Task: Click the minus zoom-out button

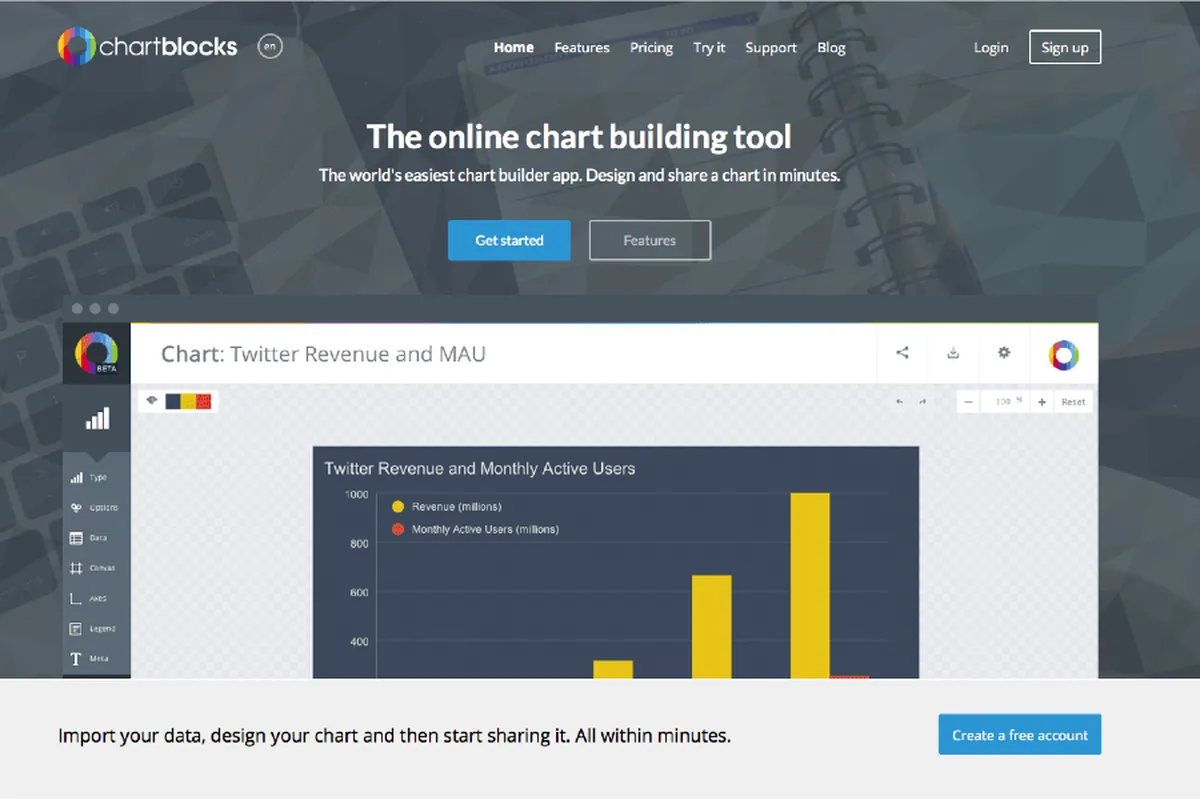Action: (x=968, y=402)
